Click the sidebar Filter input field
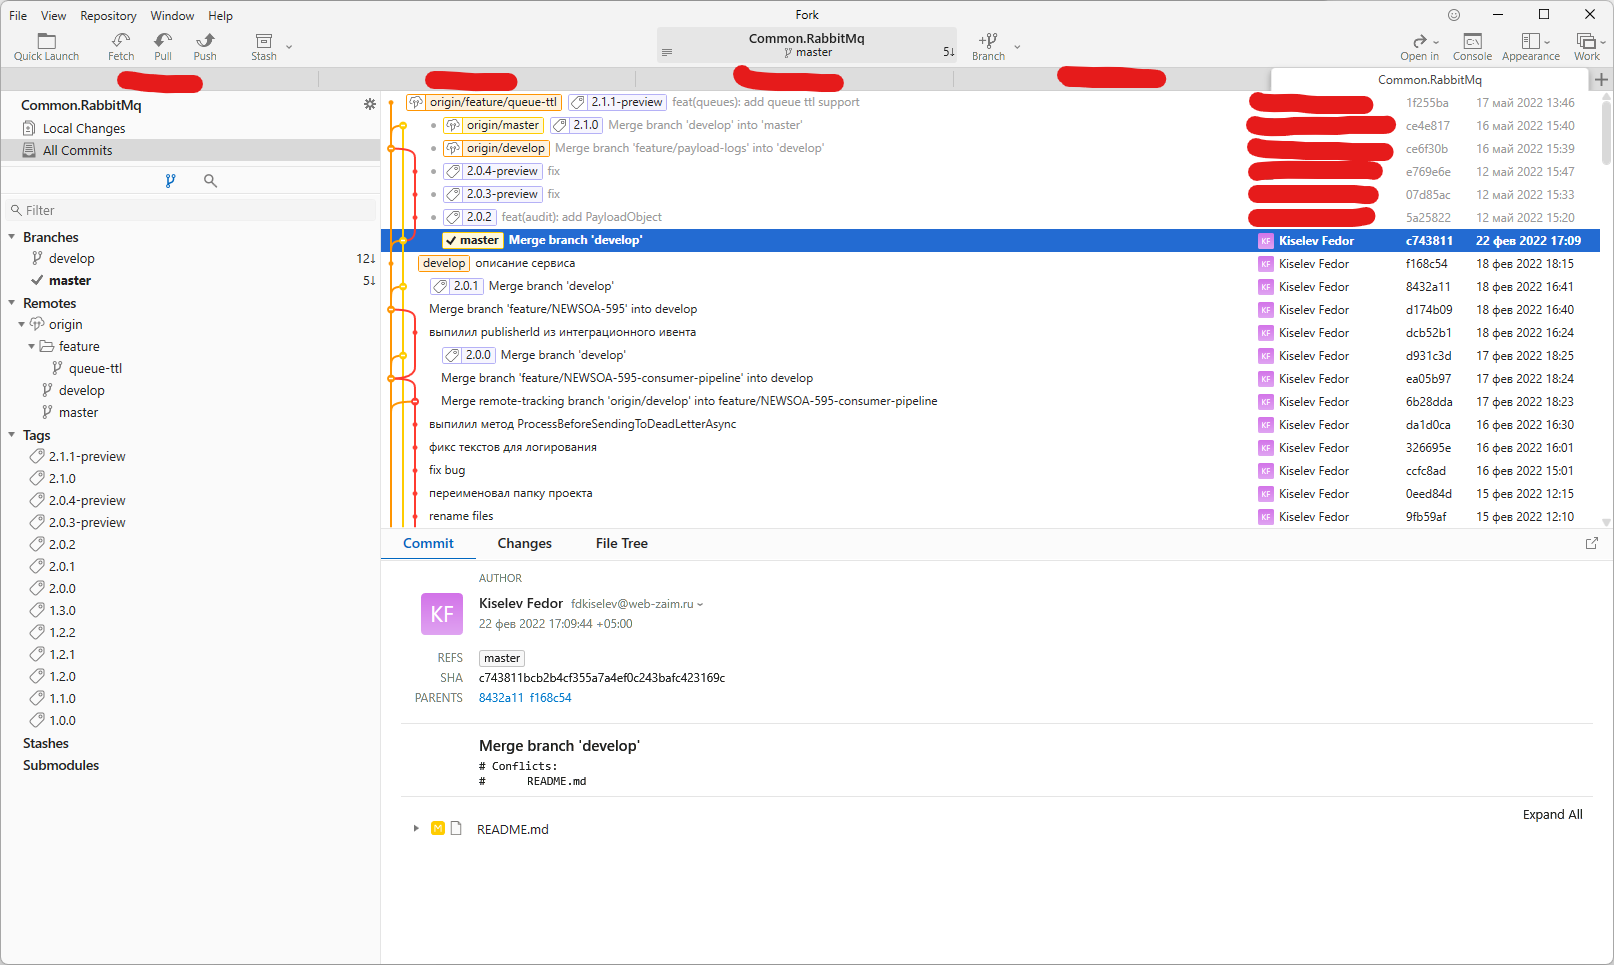Image resolution: width=1614 pixels, height=965 pixels. tap(195, 210)
